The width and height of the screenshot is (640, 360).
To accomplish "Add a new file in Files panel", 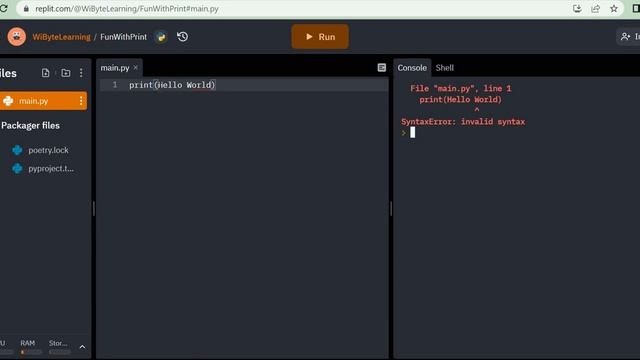I will [x=45, y=73].
